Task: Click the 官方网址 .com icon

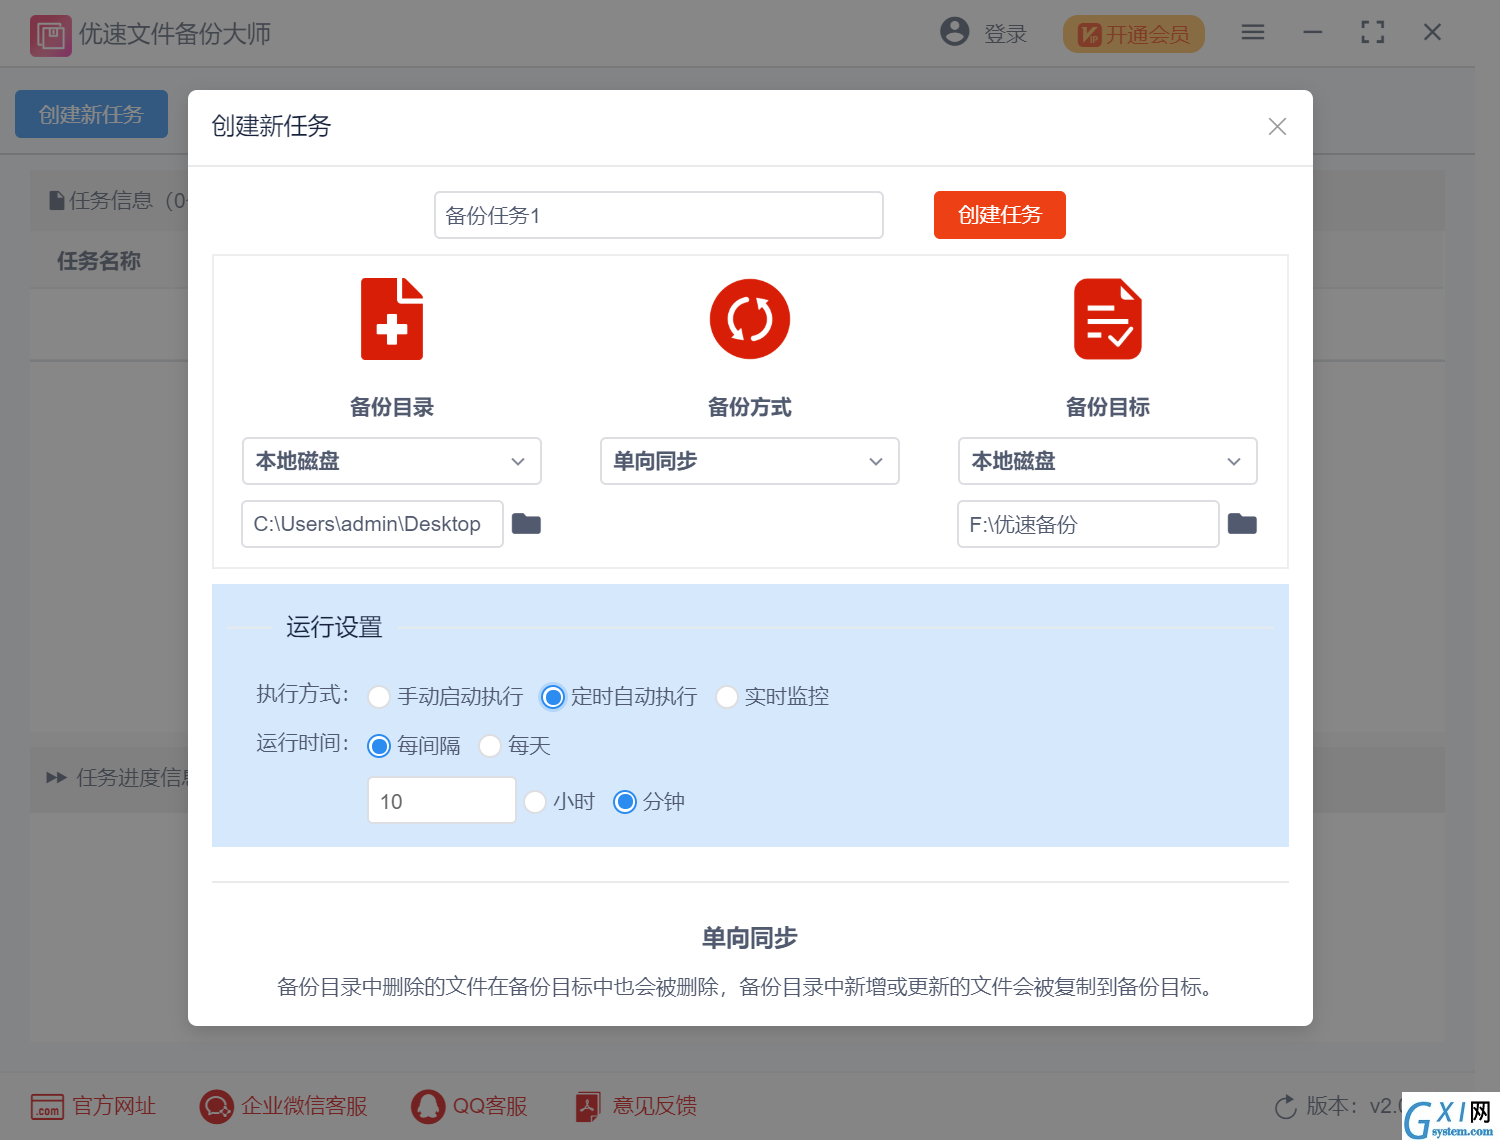Action: point(47,1106)
